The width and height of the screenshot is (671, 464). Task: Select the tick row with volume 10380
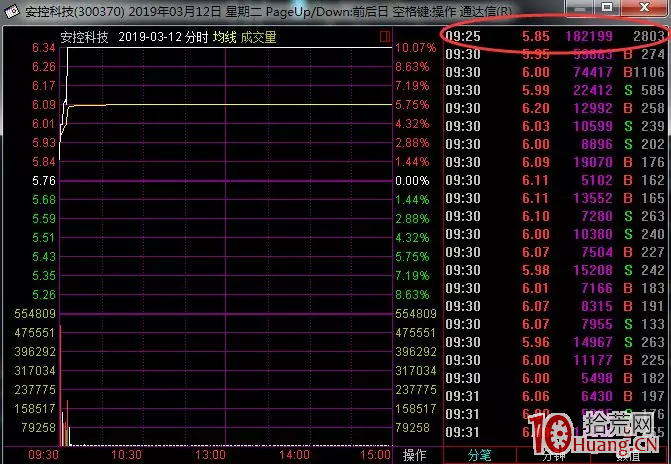click(555, 234)
